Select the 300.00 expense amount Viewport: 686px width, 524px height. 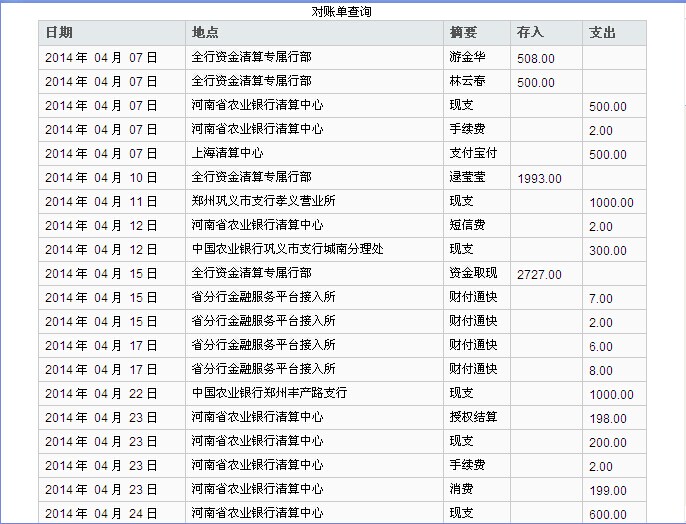(608, 251)
